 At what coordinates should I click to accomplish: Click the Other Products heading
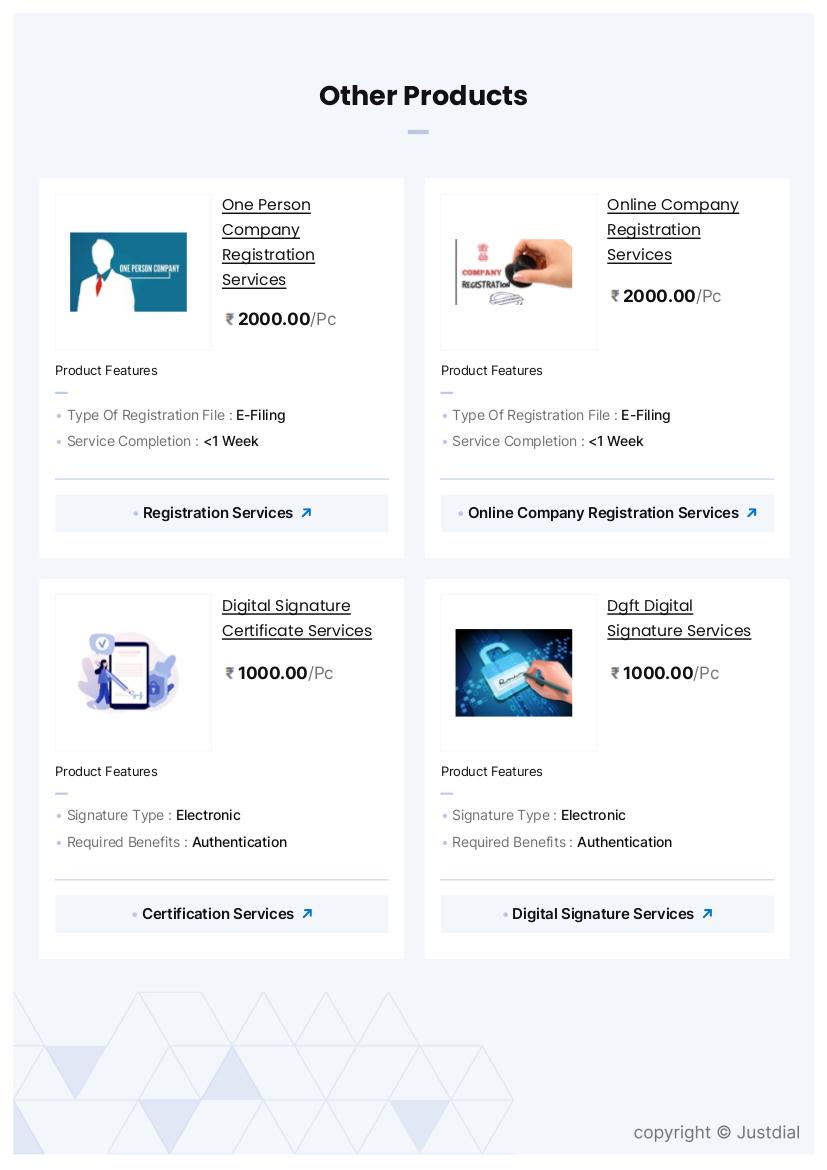423,96
